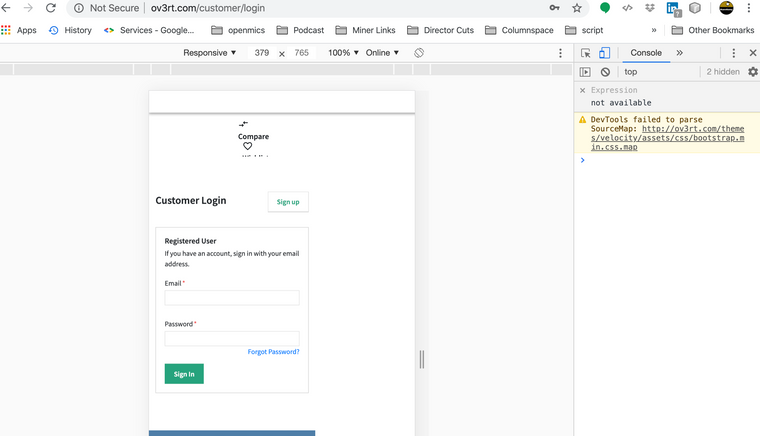
Task: Go back using the browser back arrow
Action: 6,8
